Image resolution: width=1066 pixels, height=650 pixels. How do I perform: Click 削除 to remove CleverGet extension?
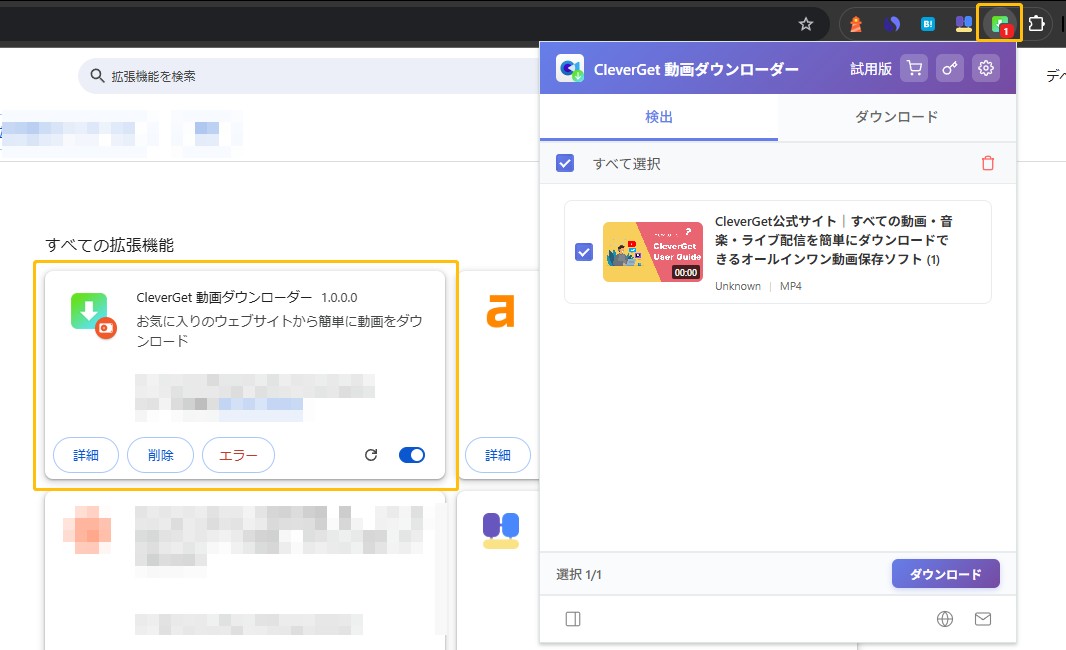[160, 455]
